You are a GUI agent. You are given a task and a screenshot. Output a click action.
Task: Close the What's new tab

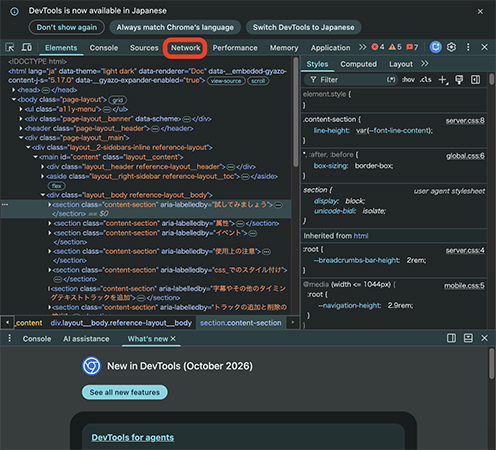click(173, 338)
